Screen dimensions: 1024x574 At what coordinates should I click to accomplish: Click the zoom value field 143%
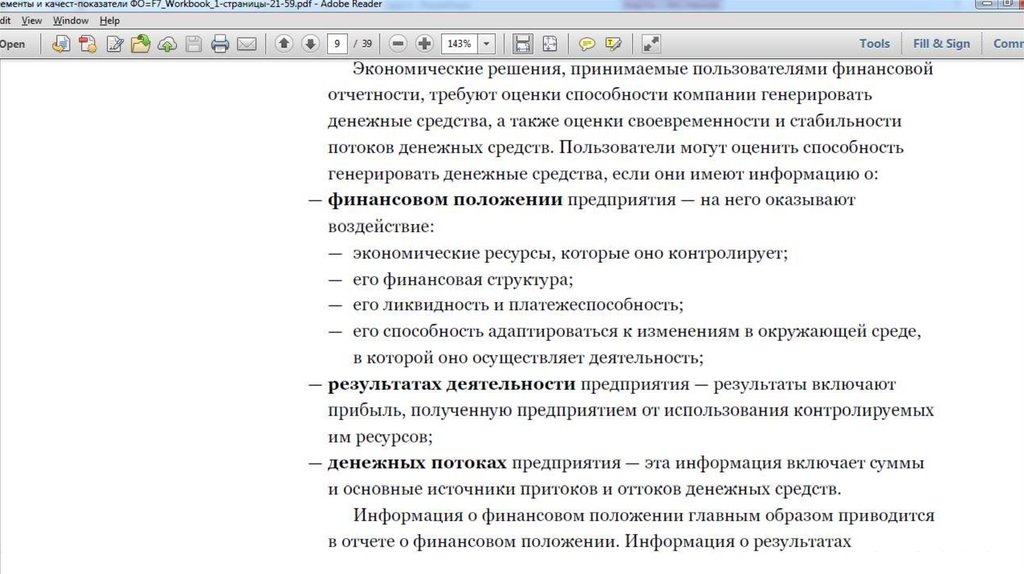tap(460, 44)
